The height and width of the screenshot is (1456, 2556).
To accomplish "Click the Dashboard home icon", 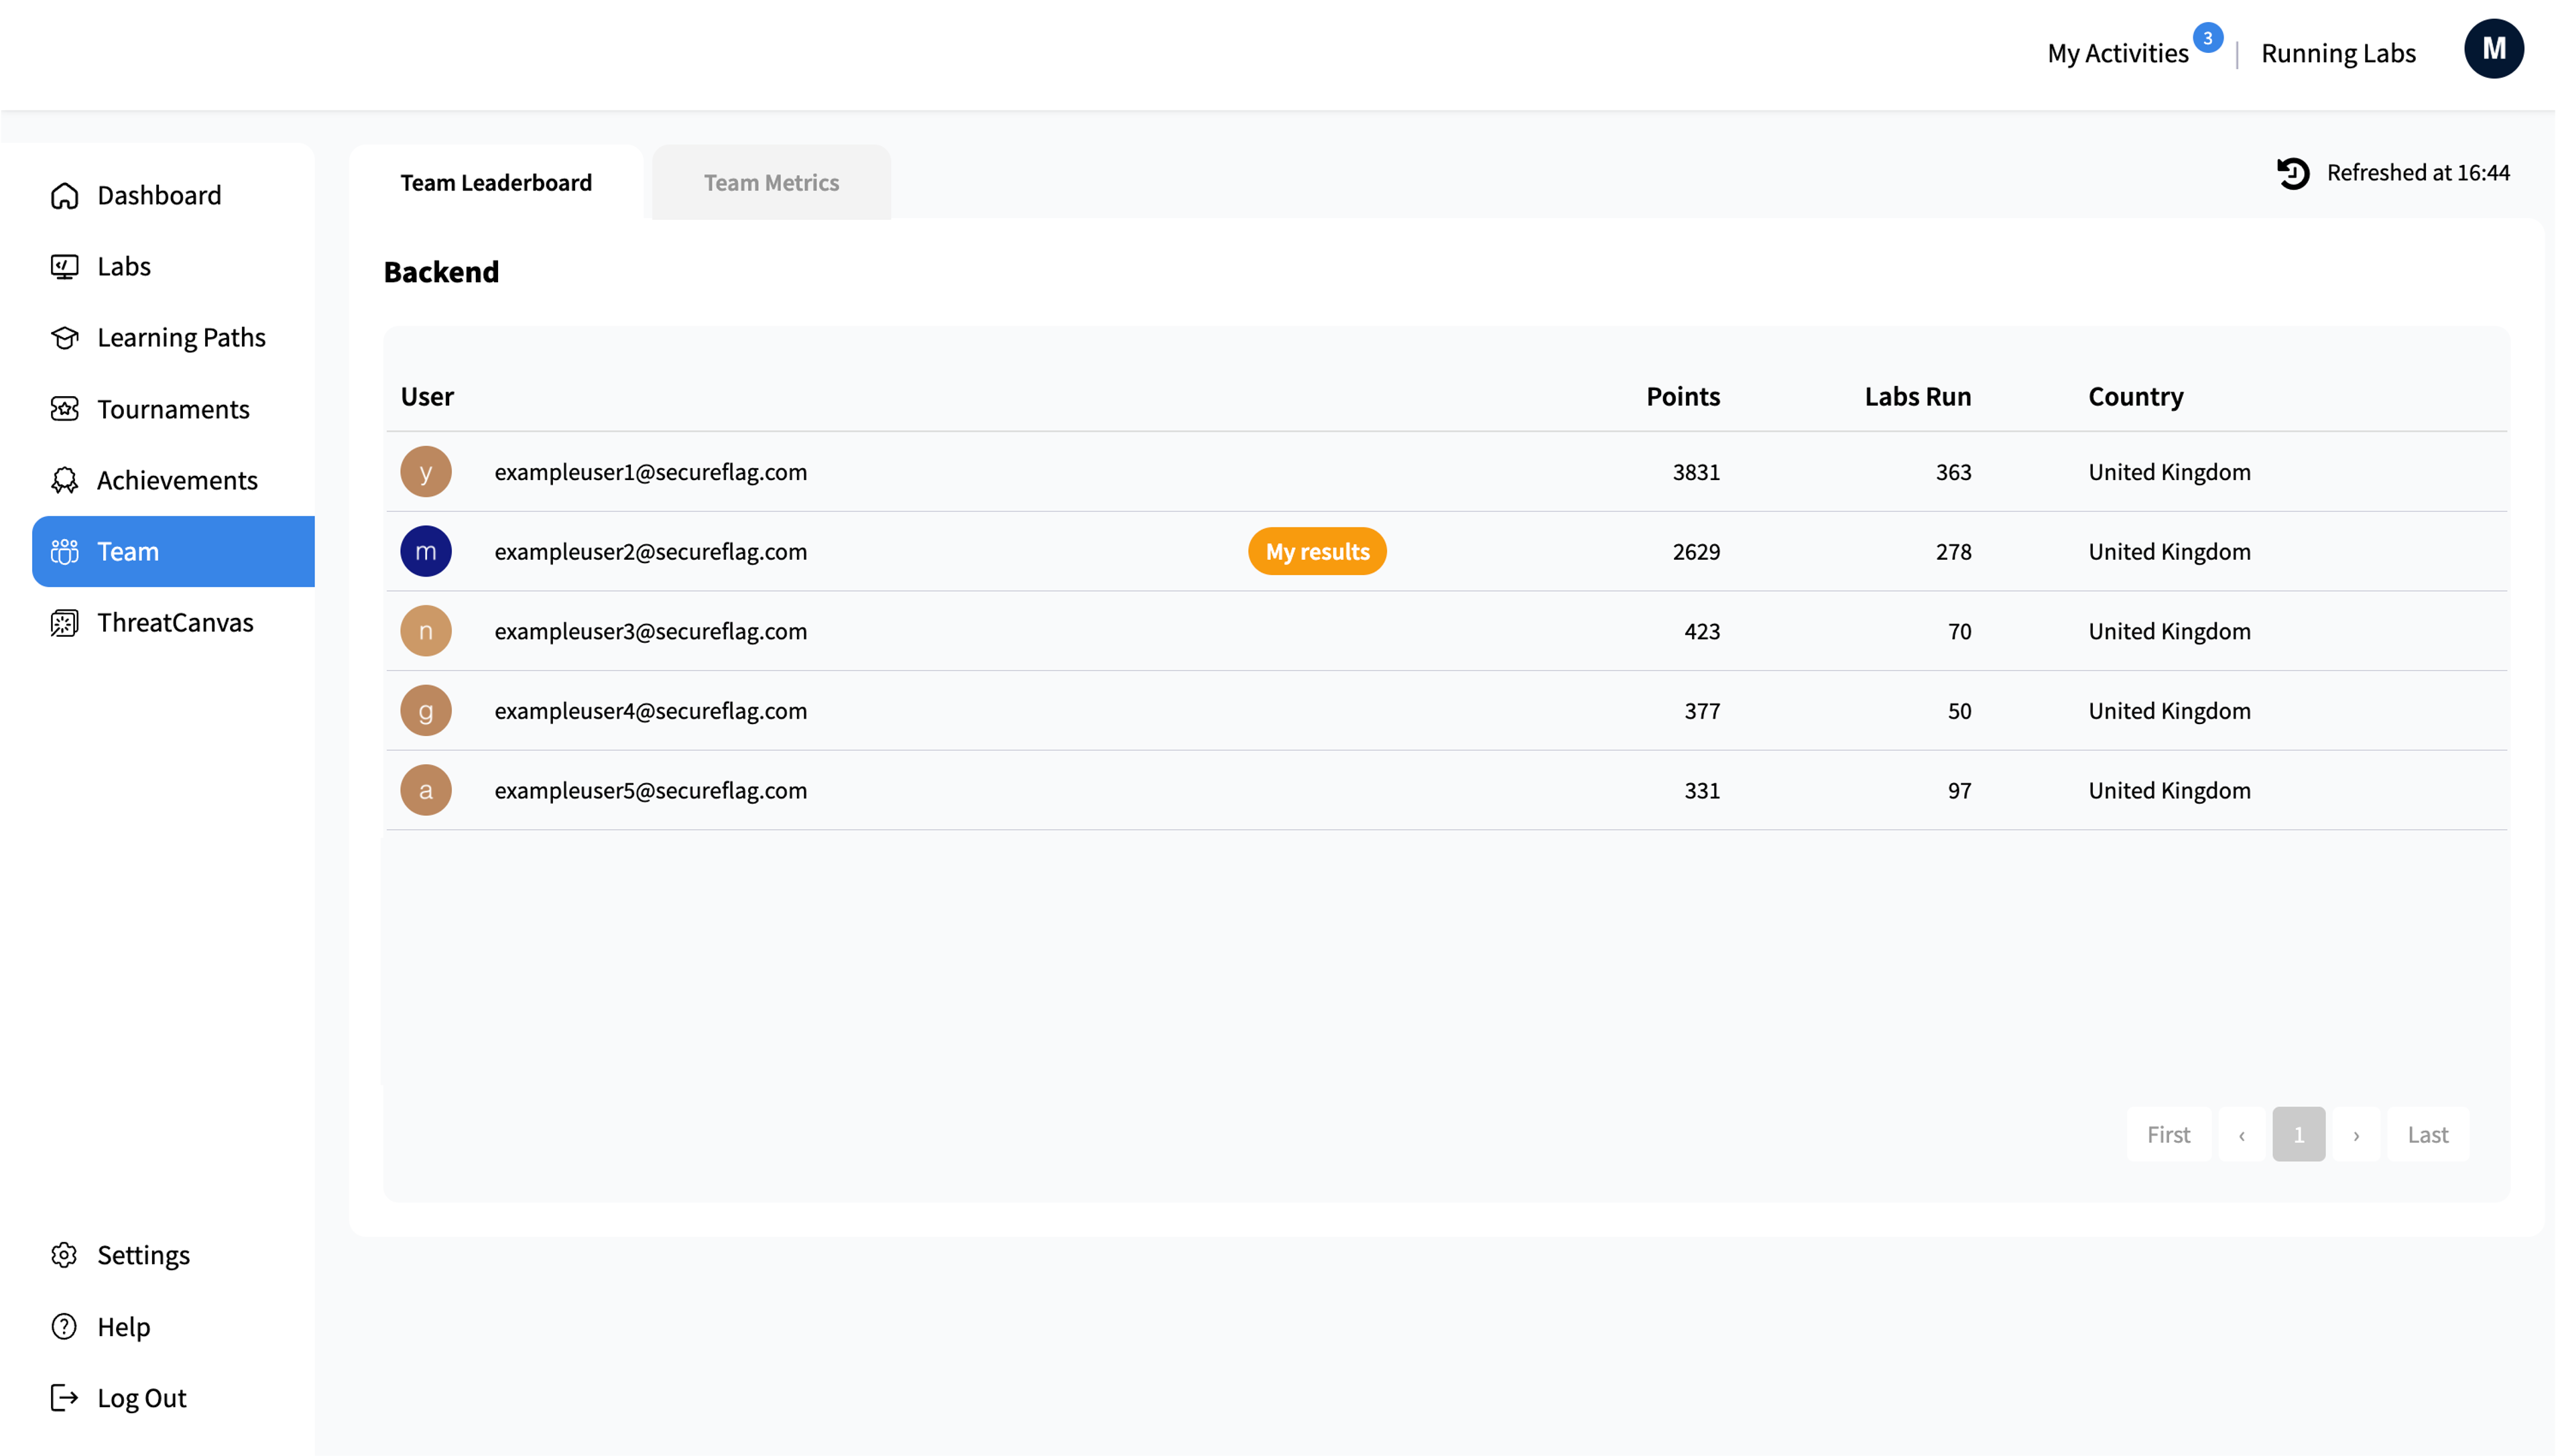I will point(65,196).
